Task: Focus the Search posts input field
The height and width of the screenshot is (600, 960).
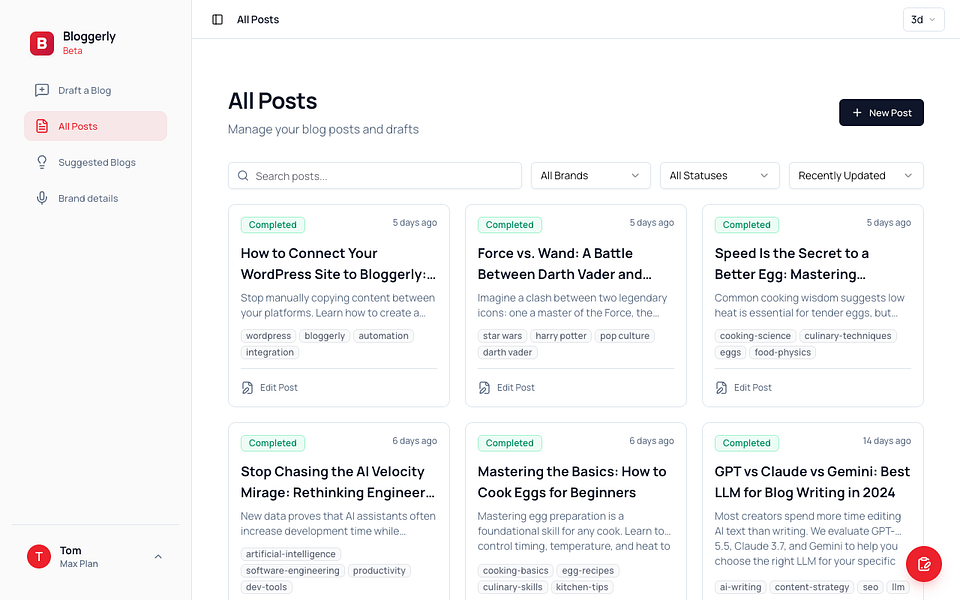Action: pyautogui.click(x=375, y=176)
